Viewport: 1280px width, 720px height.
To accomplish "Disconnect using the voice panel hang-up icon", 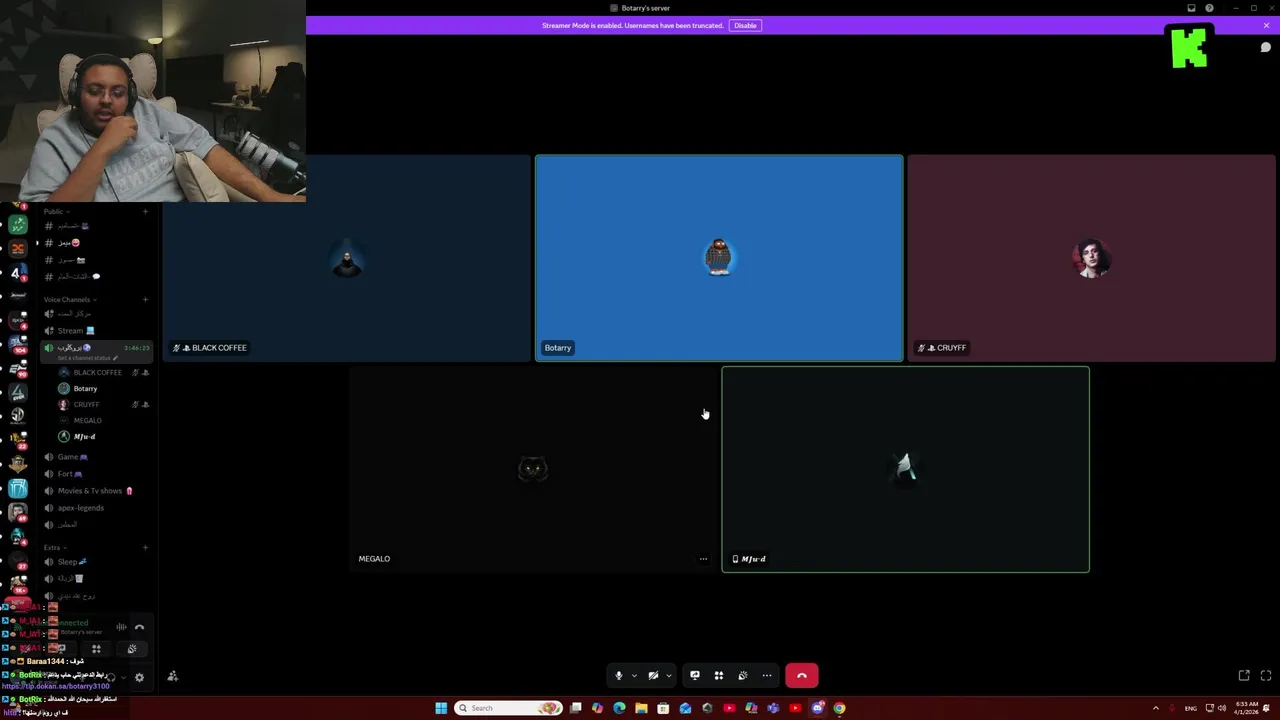I will [139, 628].
